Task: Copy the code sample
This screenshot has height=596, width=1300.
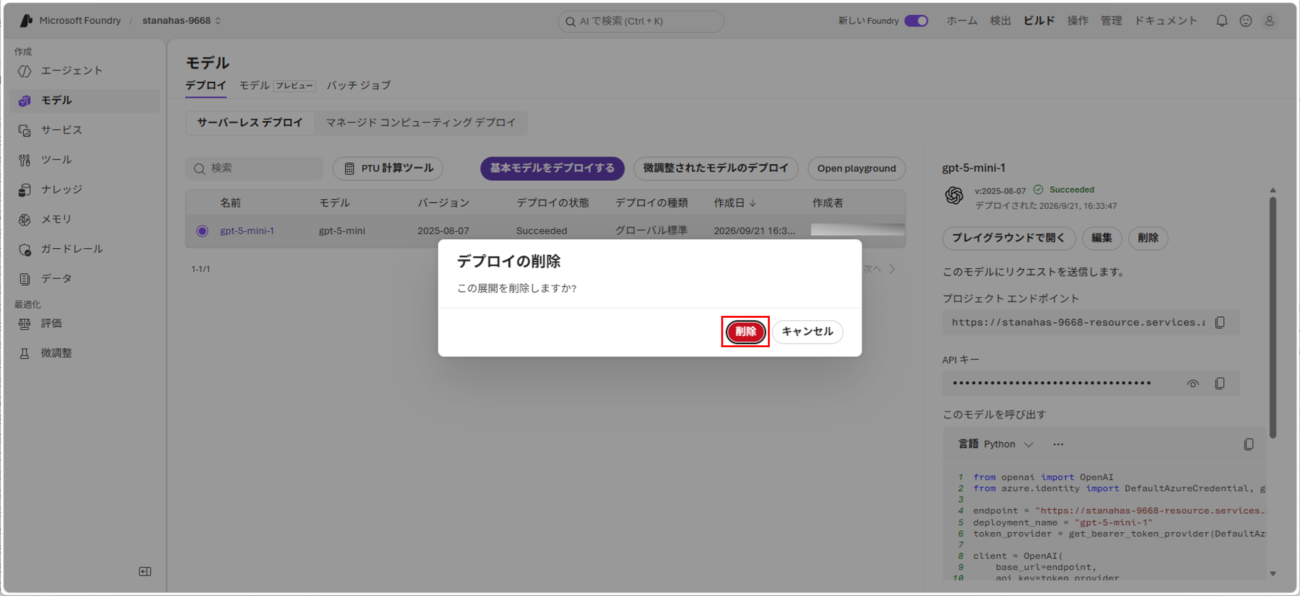Action: (x=1248, y=444)
